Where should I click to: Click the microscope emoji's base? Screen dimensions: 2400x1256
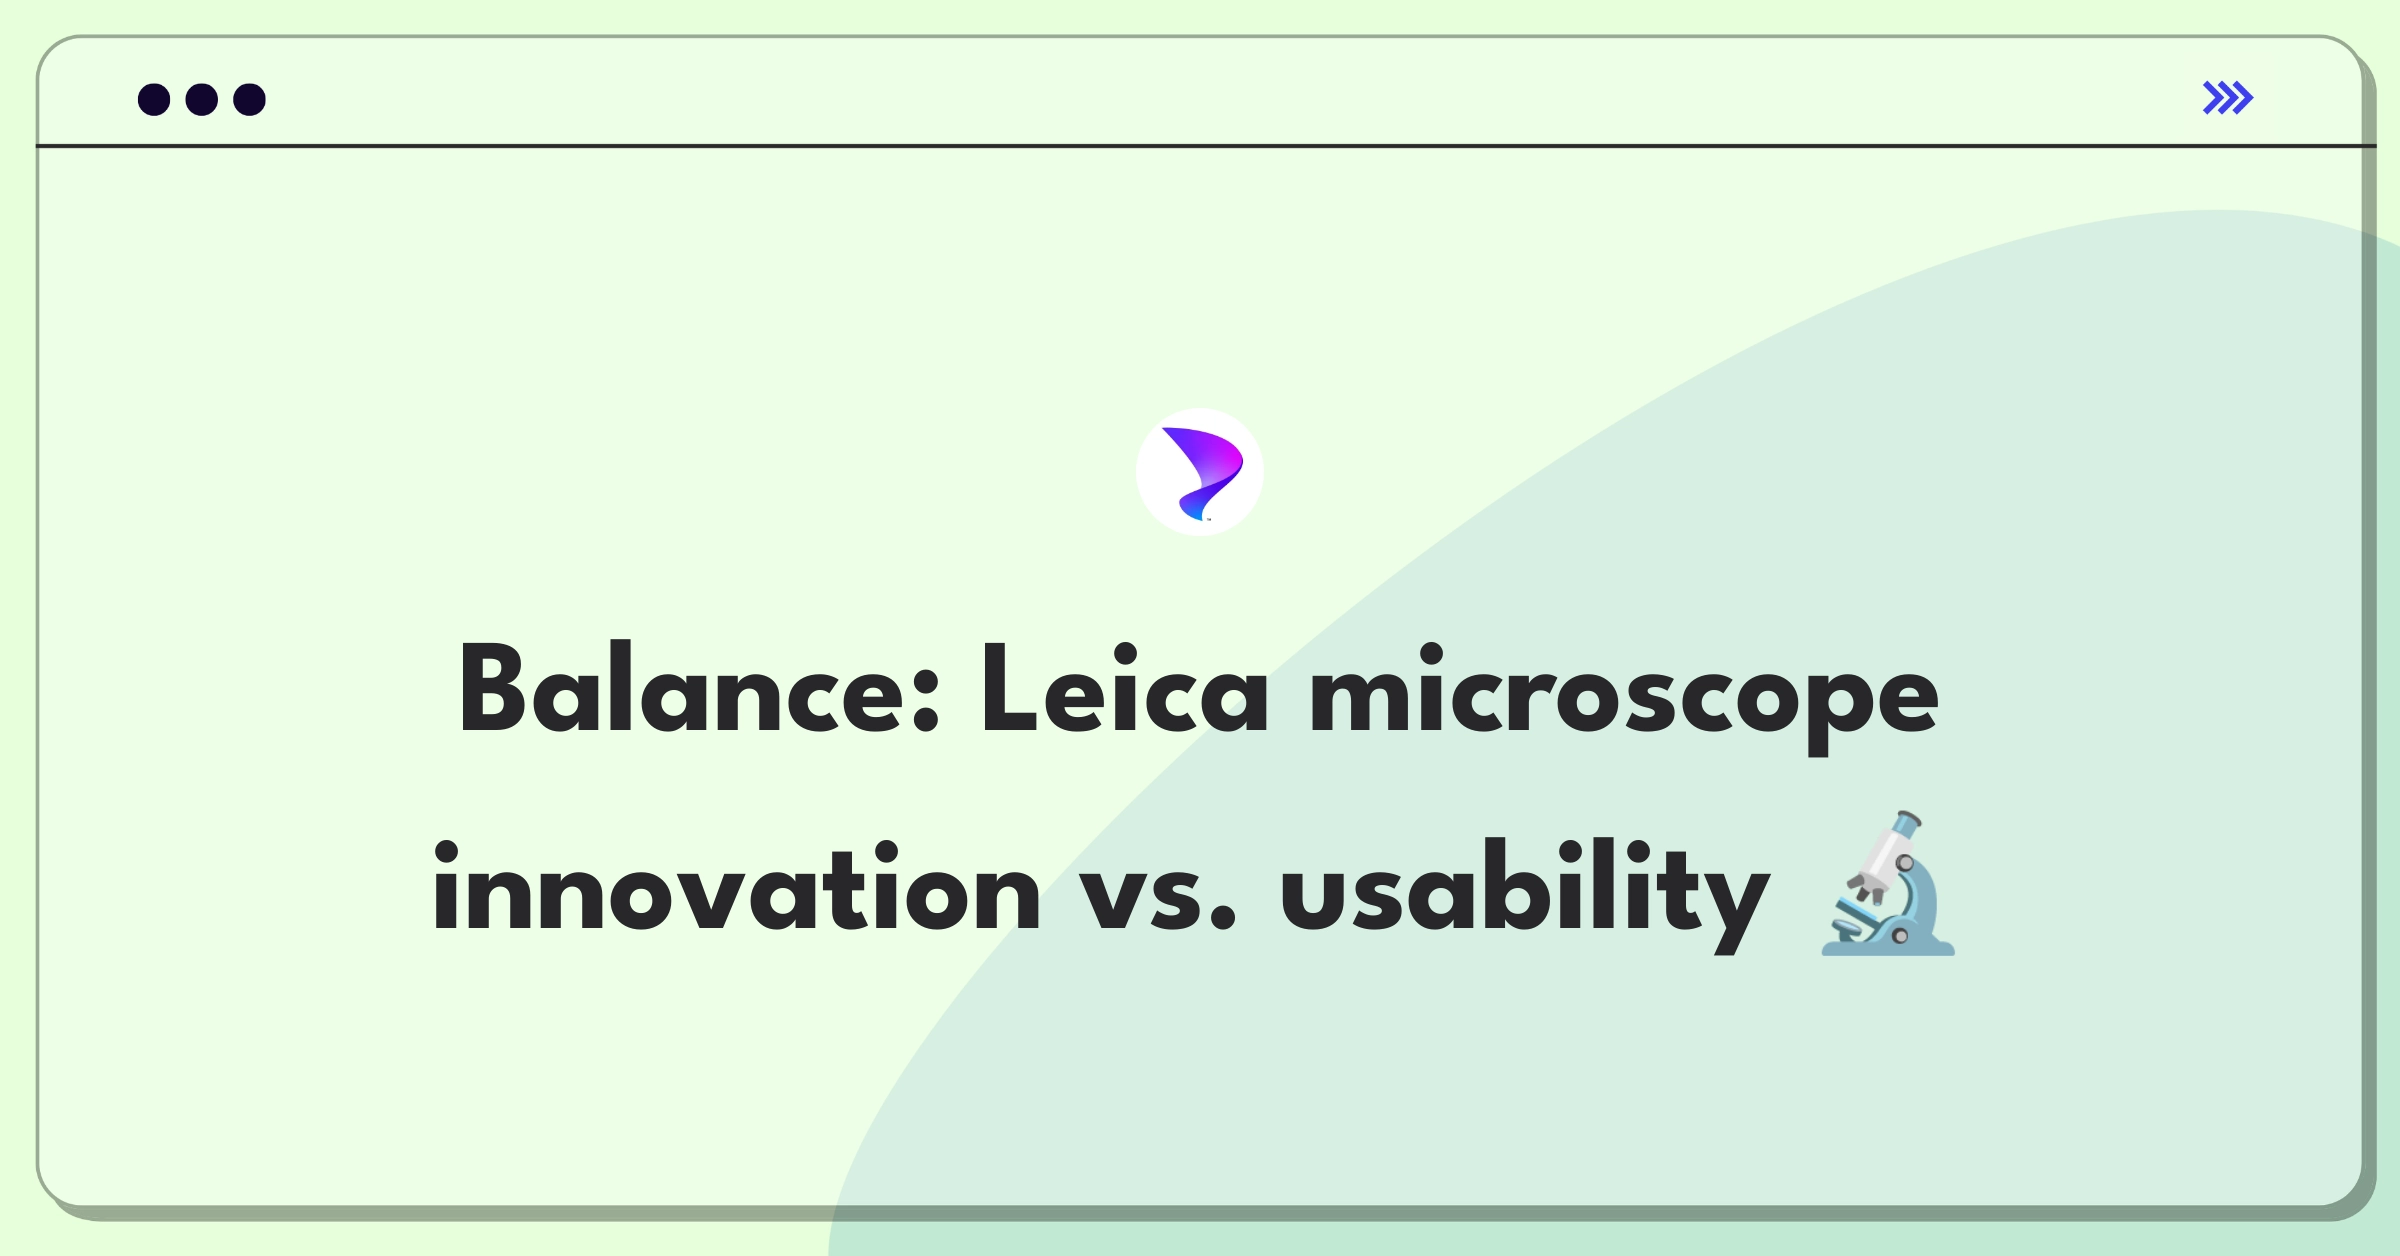click(1888, 945)
